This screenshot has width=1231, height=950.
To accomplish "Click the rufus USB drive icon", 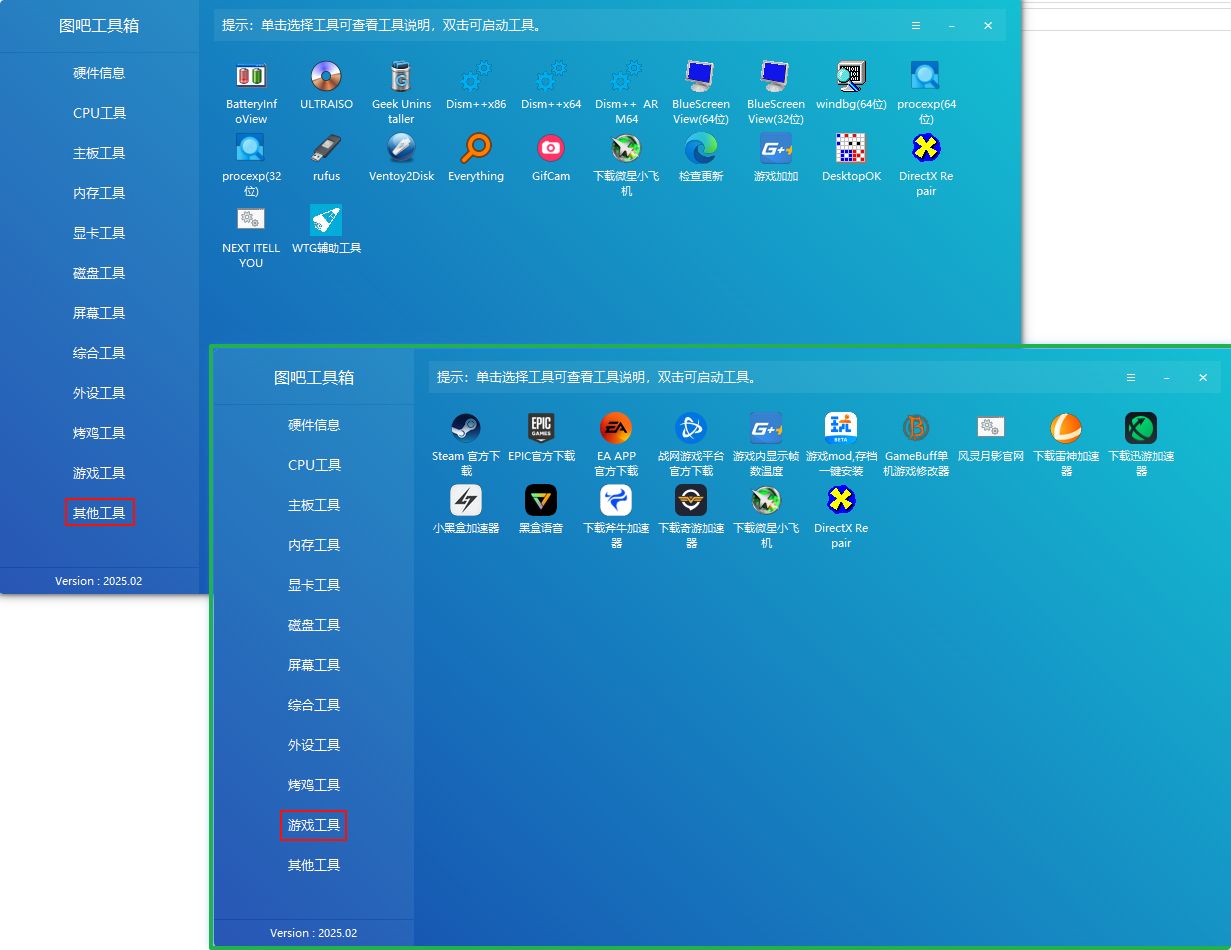I will tap(326, 148).
